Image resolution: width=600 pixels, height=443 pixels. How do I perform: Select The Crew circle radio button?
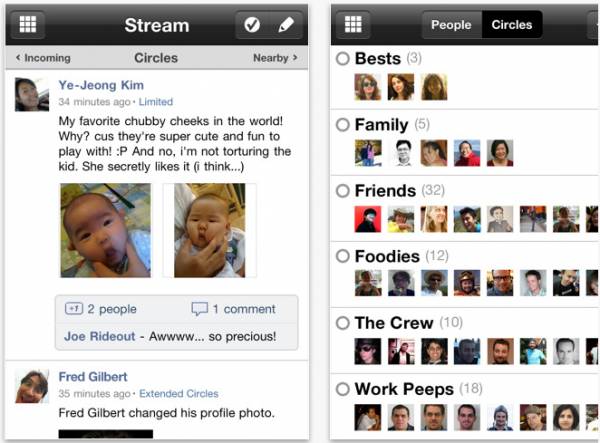pyautogui.click(x=342, y=323)
